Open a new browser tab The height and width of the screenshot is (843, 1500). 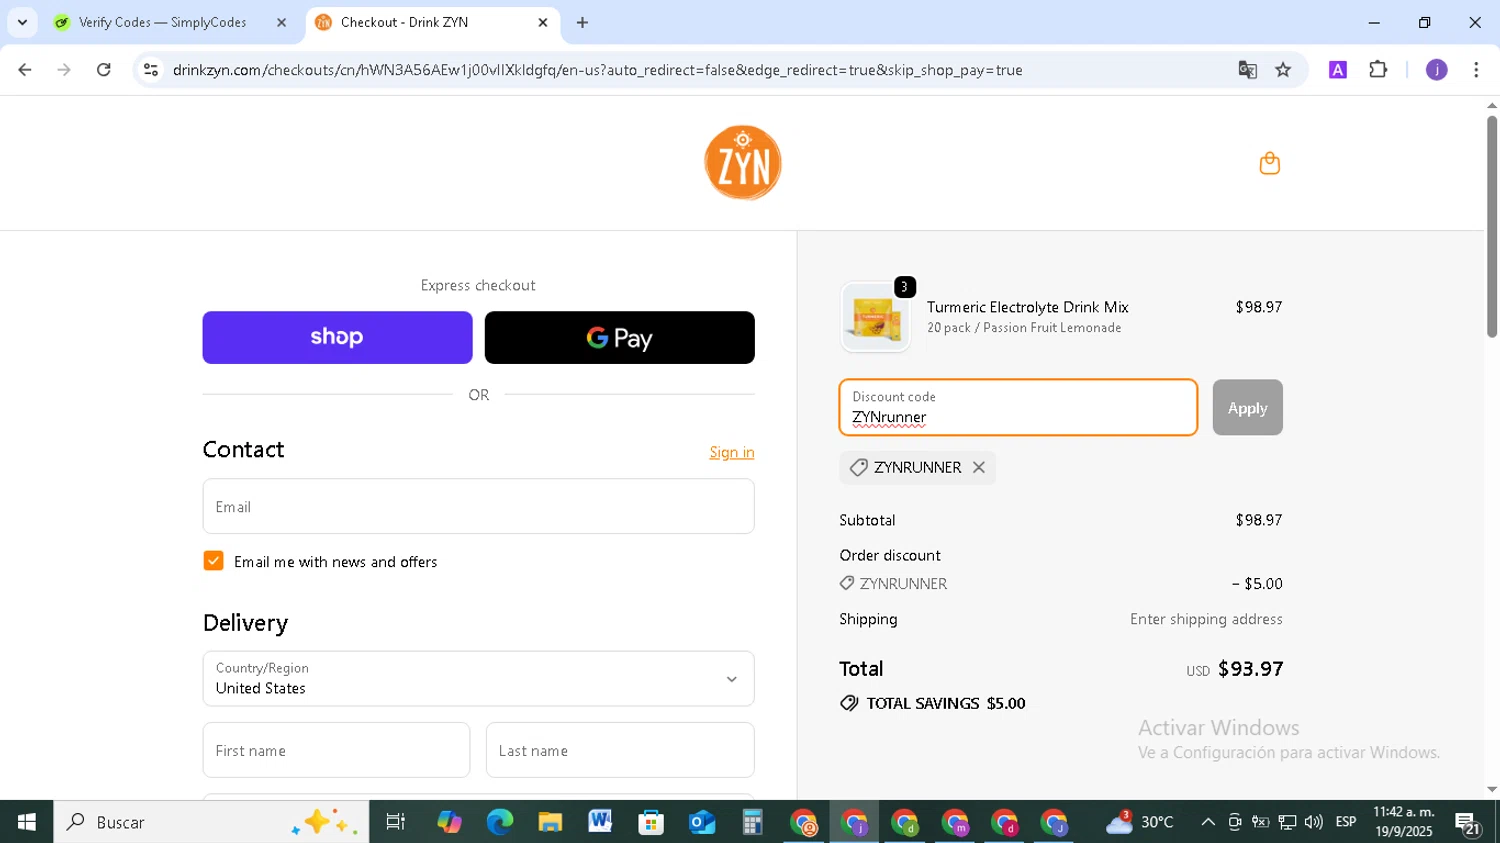(x=582, y=22)
